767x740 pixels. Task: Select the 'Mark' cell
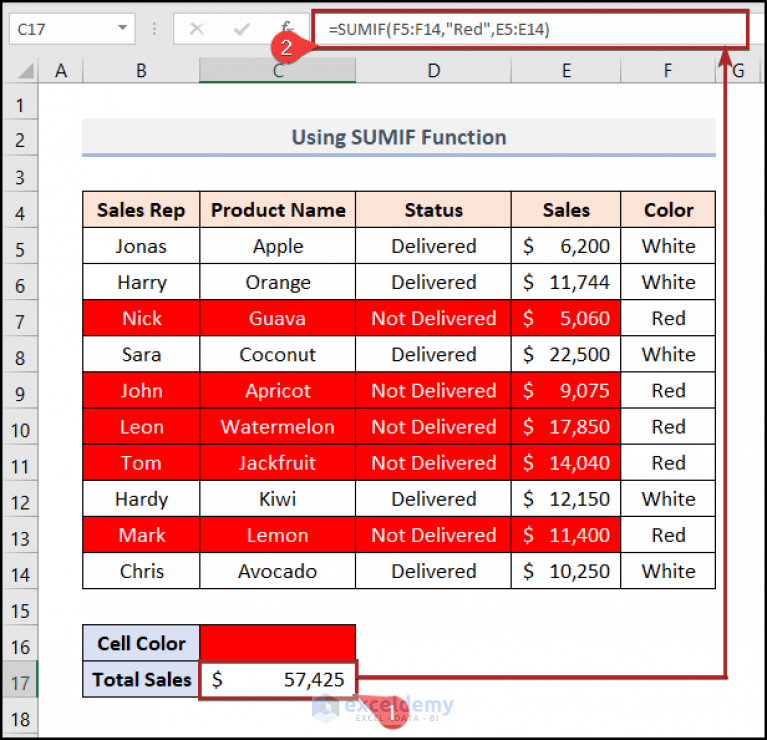point(141,536)
